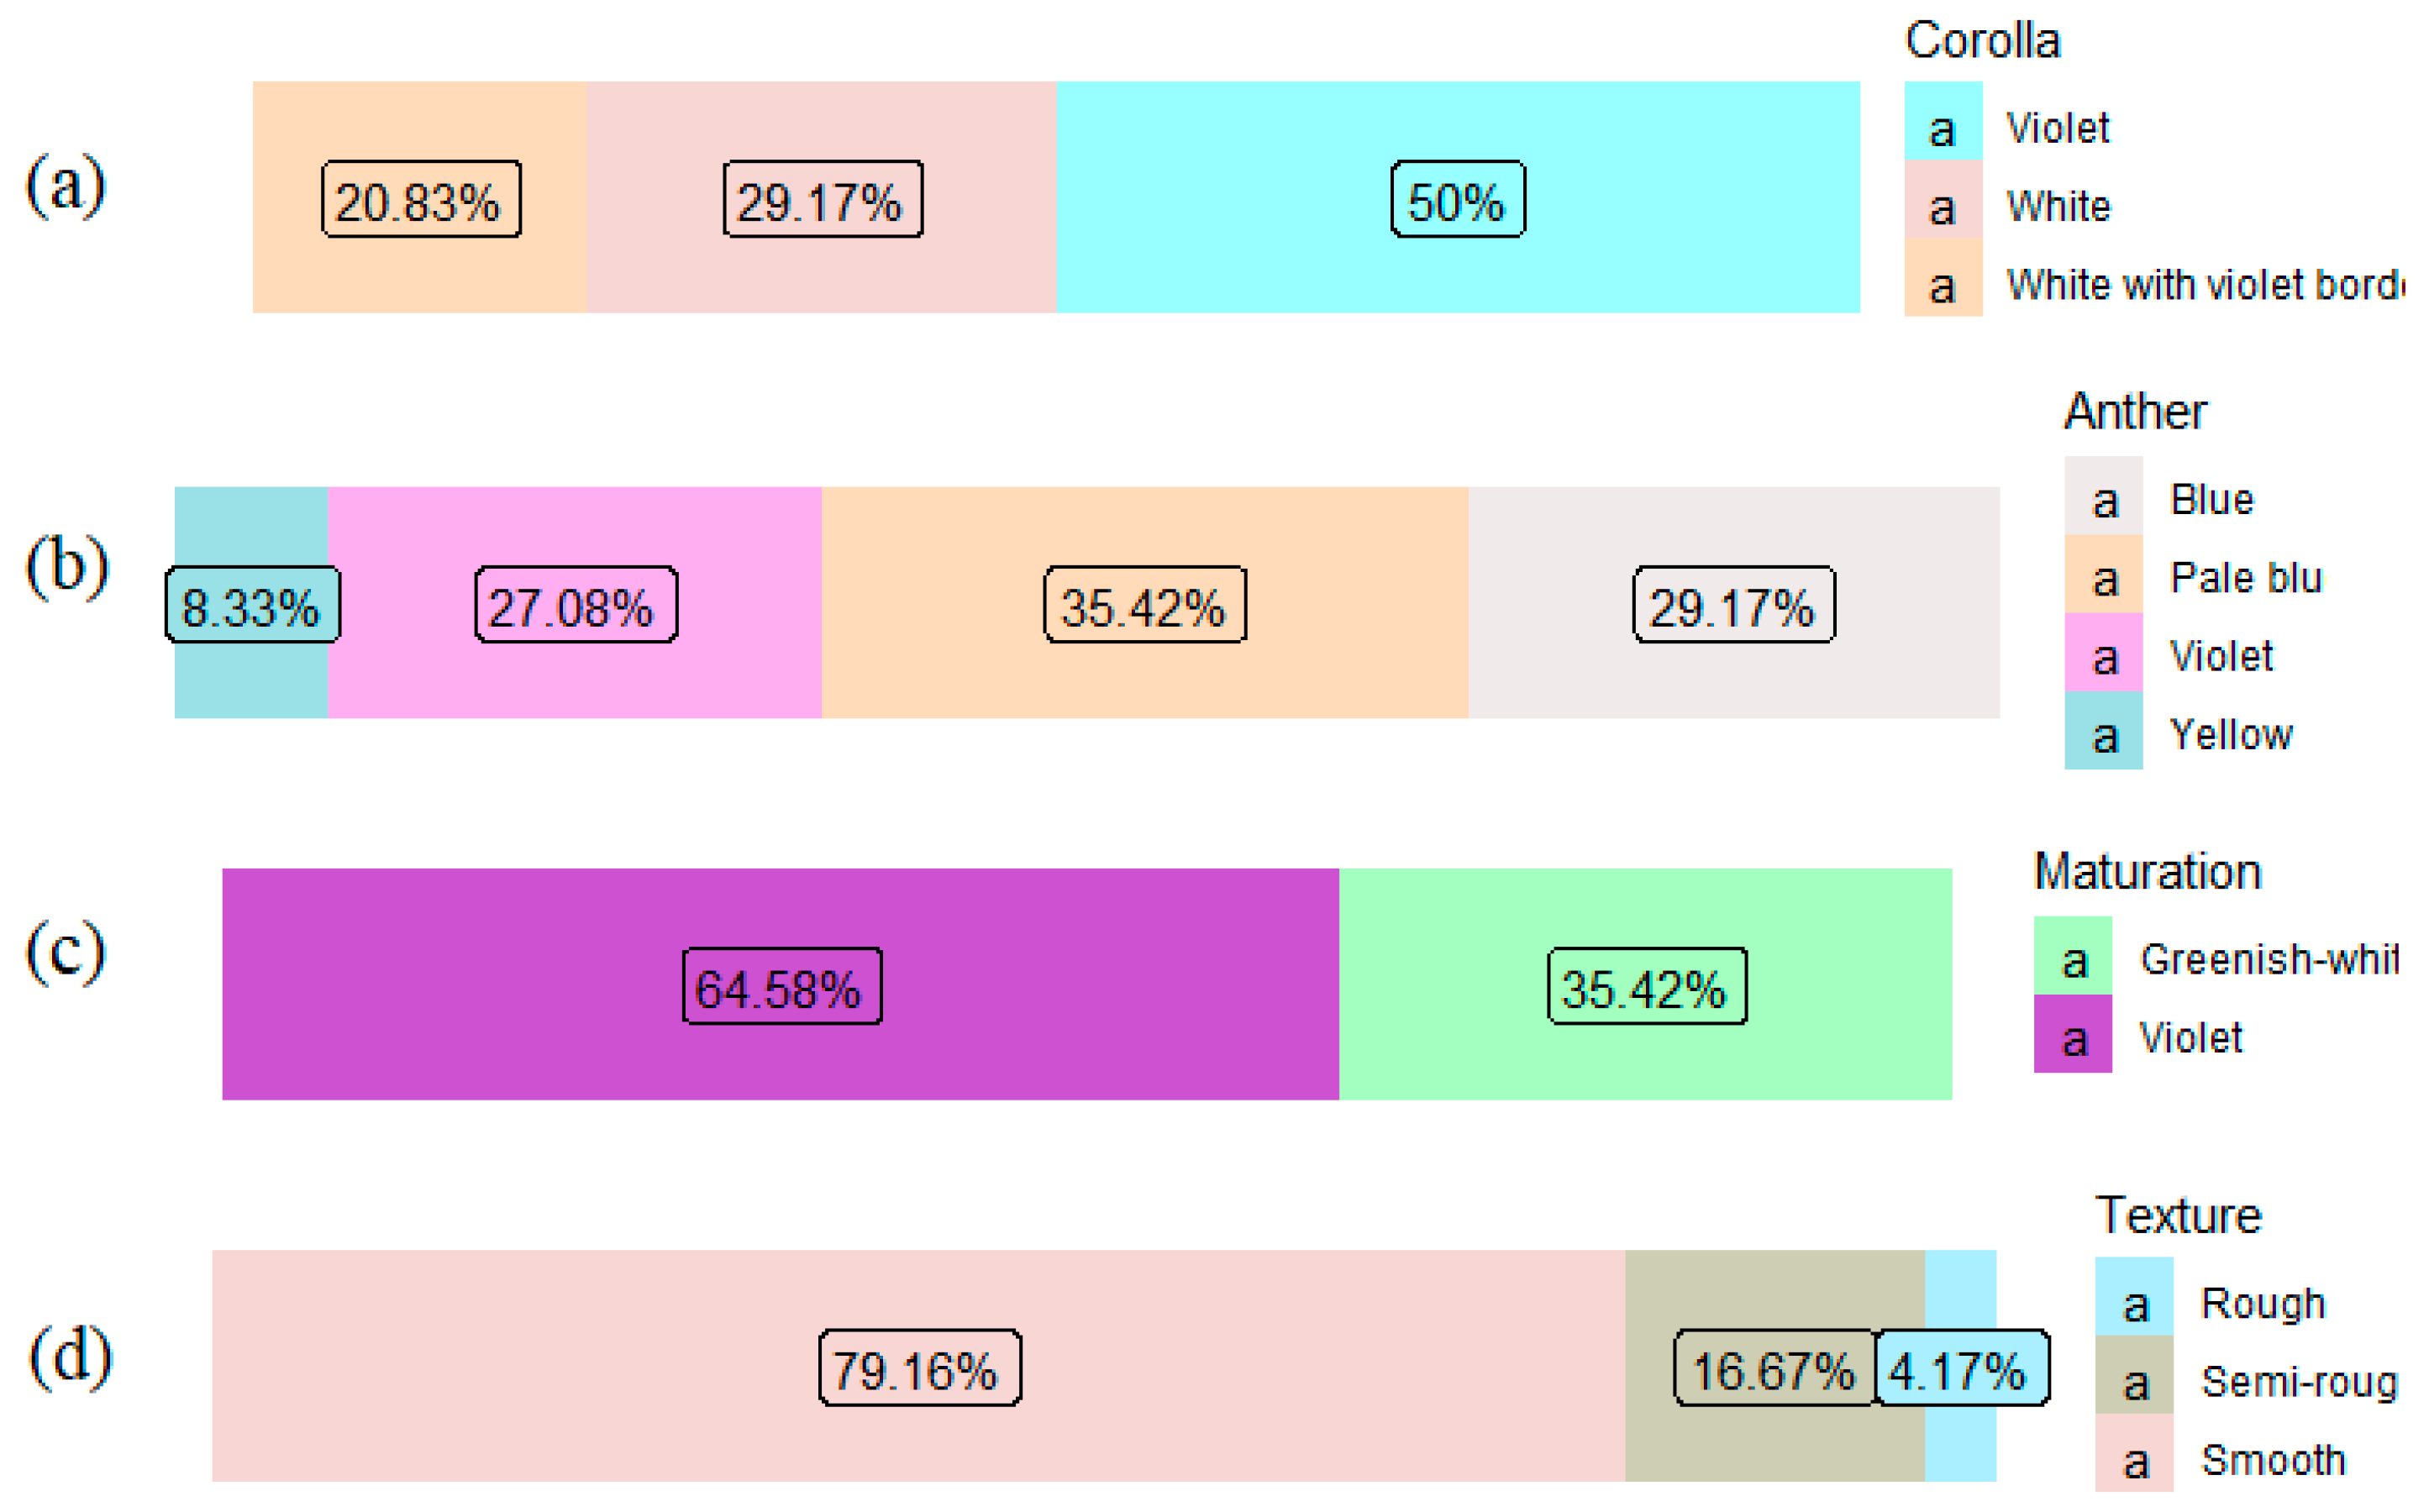Screen dimensions: 2429x1512
Task: Click the 64.58% label on the violet segment
Action: (782, 987)
